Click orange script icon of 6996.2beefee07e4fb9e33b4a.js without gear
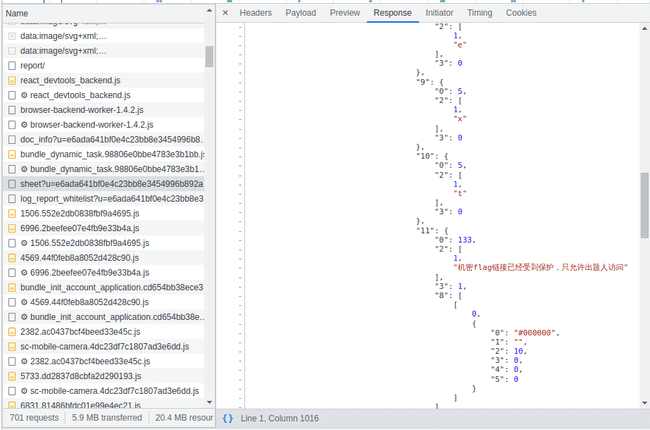The image size is (650, 430). click(12, 228)
